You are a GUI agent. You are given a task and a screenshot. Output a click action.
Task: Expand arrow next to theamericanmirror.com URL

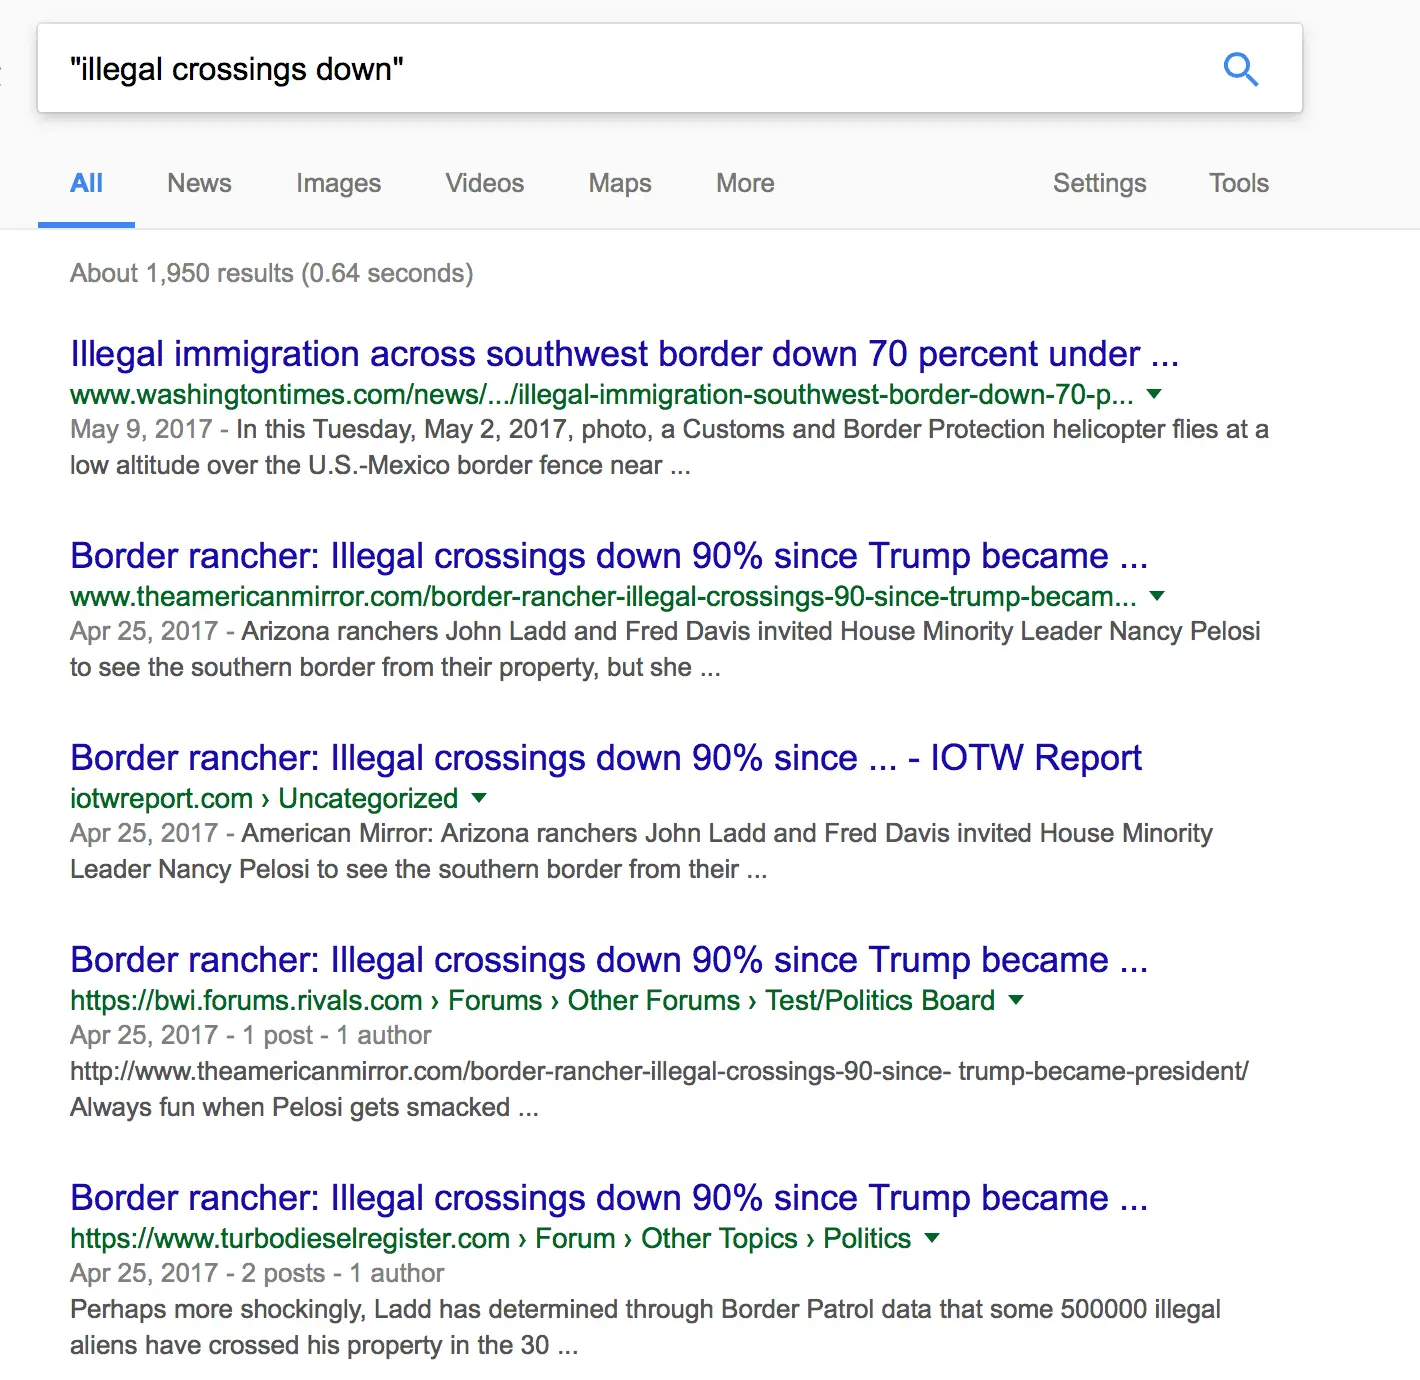click(x=1157, y=596)
